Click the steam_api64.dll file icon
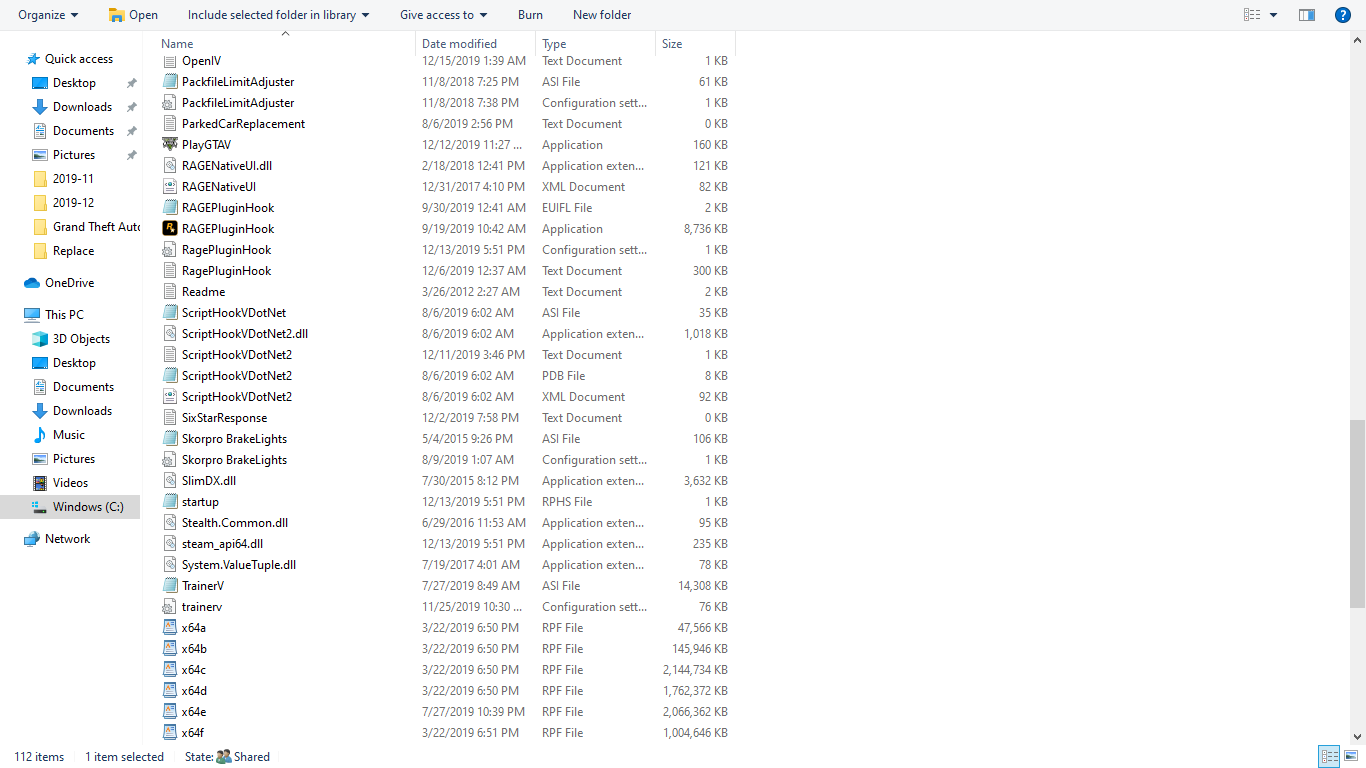The width and height of the screenshot is (1366, 768). coord(170,544)
